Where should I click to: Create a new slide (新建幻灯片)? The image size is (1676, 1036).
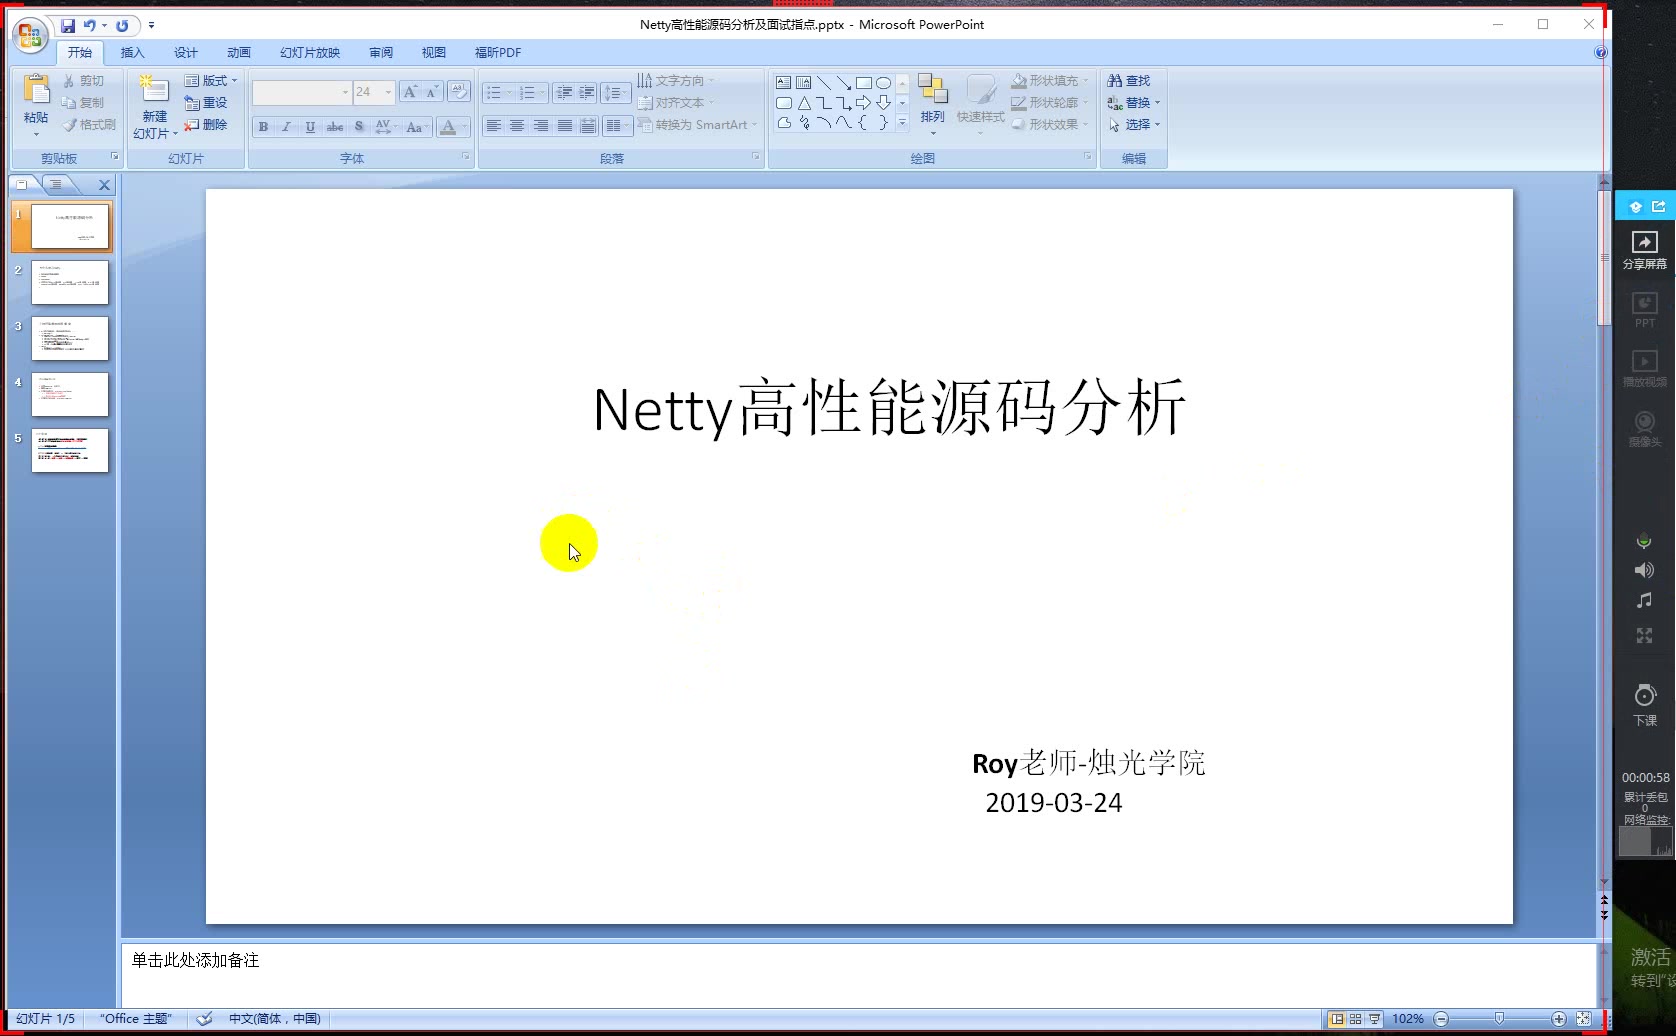155,105
